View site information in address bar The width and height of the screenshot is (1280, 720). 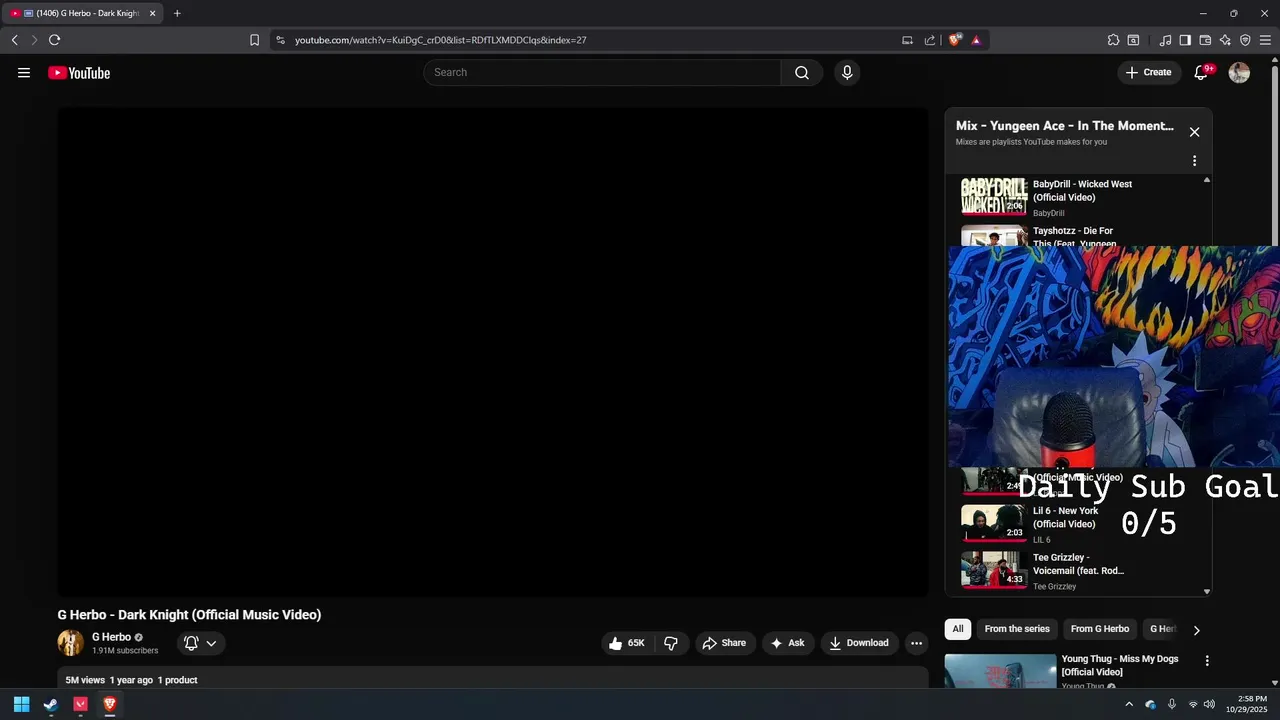tap(280, 40)
